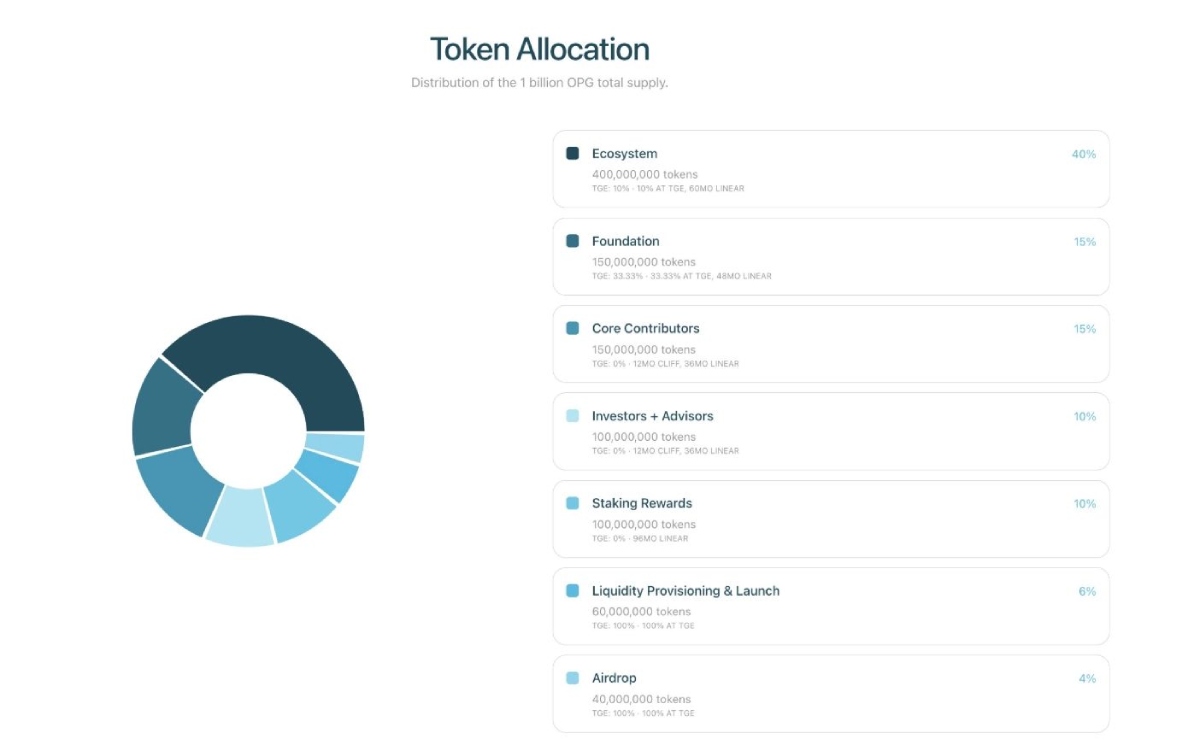Click the Core Contributors card label
The width and height of the screenshot is (1200, 751).
(x=645, y=328)
